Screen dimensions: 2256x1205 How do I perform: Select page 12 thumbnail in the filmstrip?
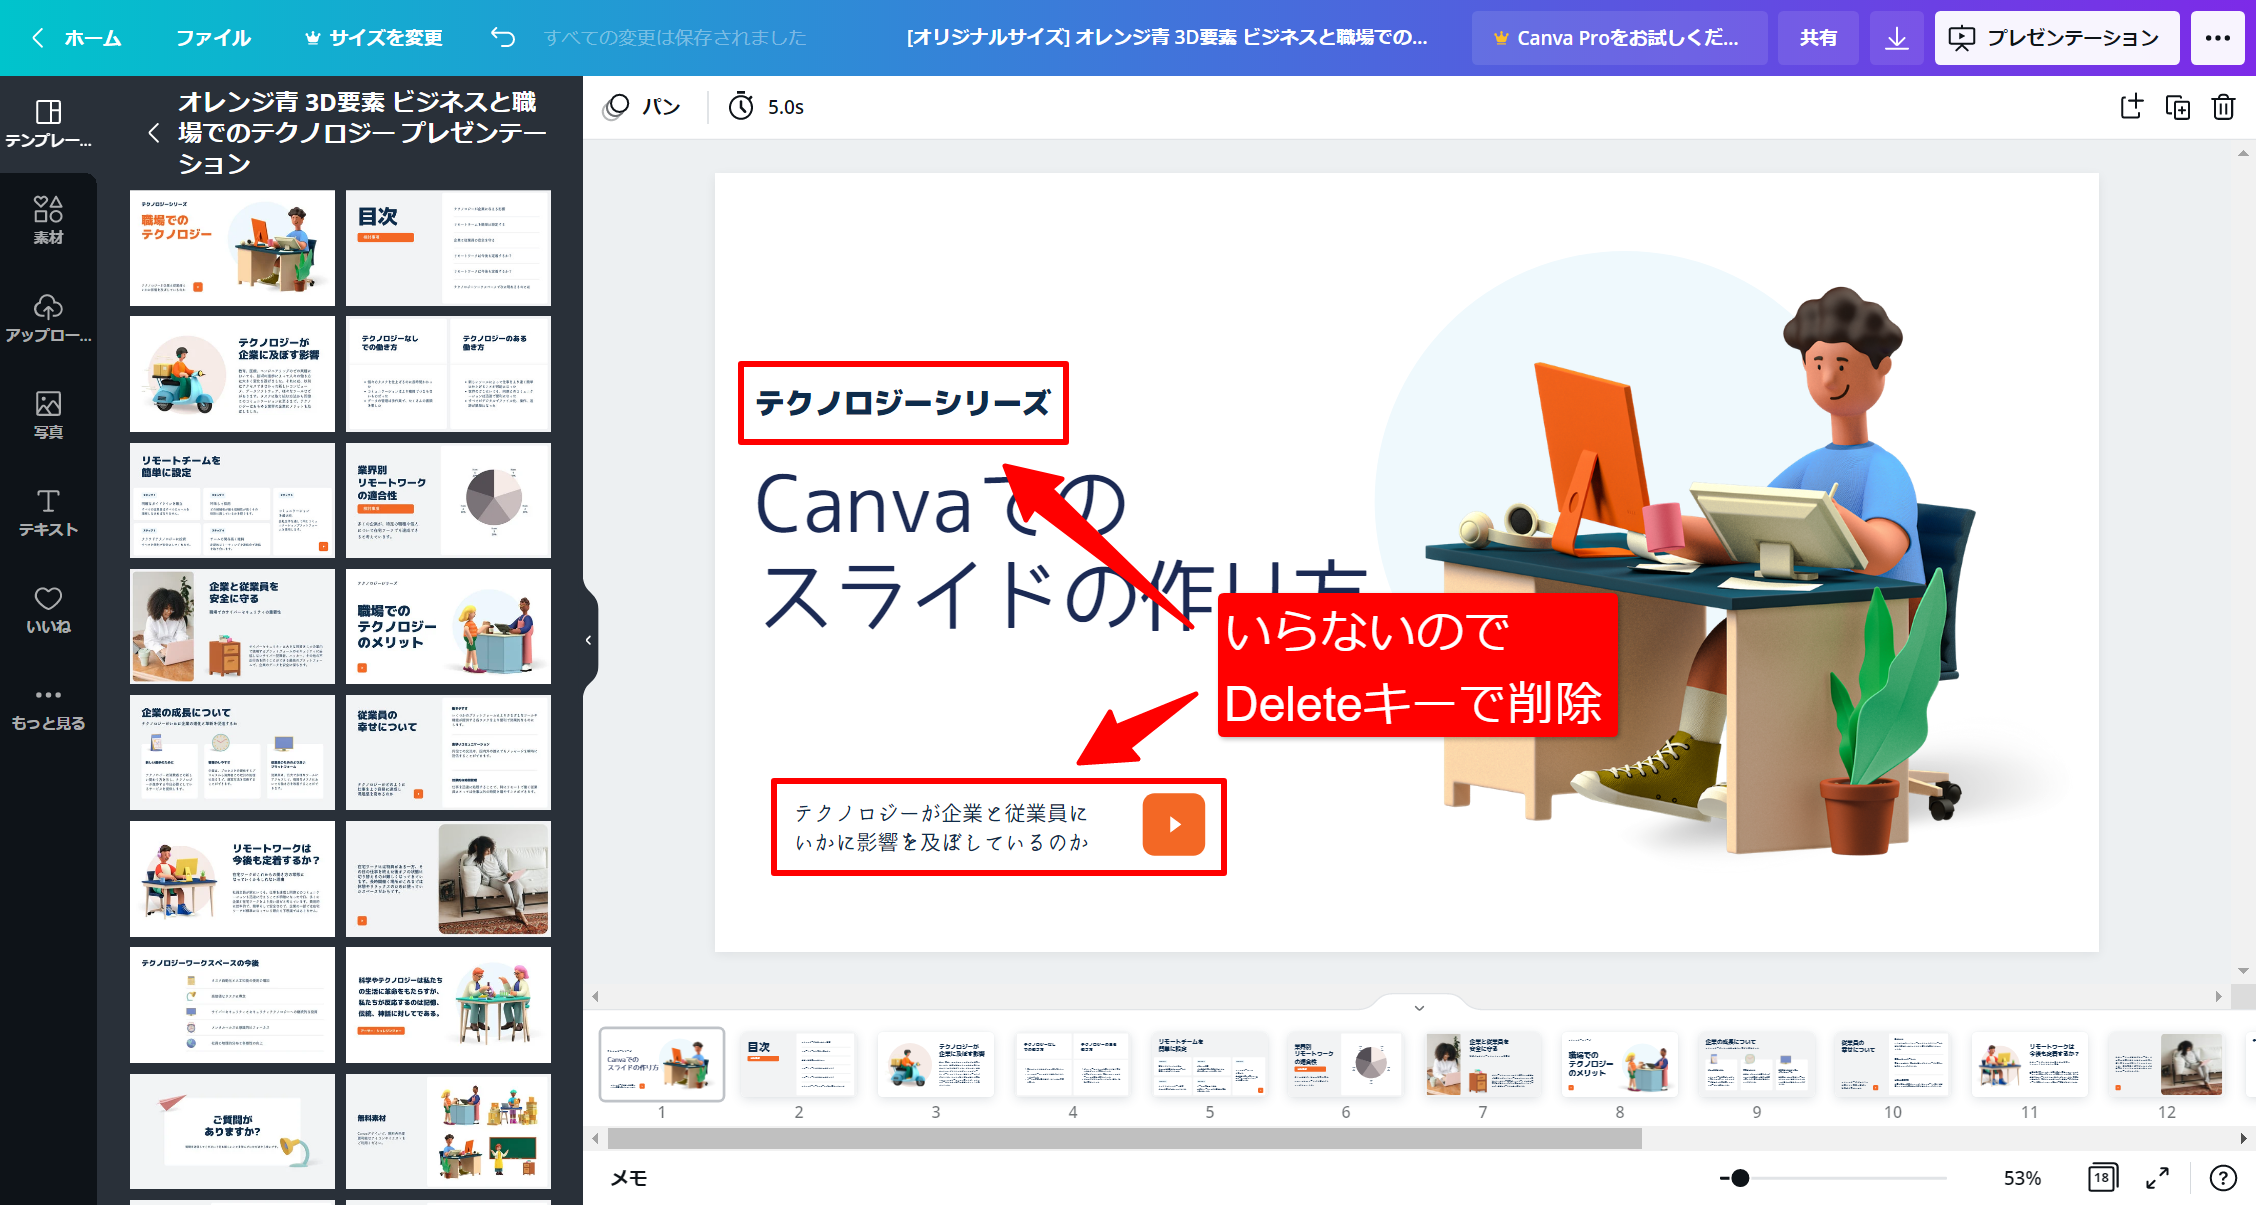(2167, 1064)
